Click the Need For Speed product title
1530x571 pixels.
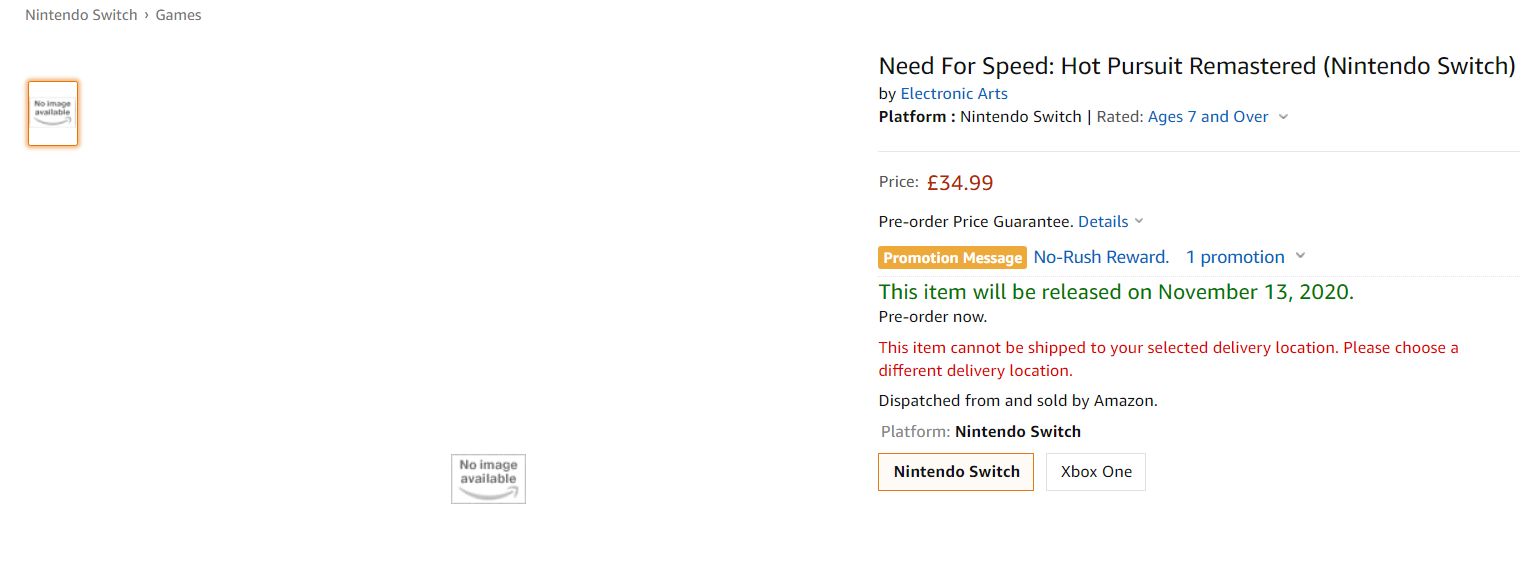click(1197, 66)
